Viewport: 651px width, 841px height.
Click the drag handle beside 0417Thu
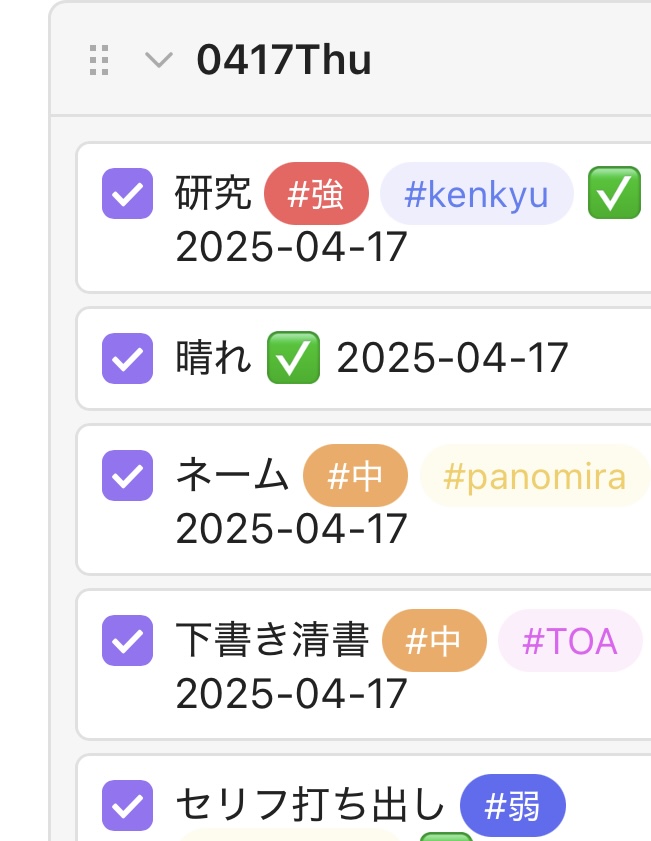point(99,60)
